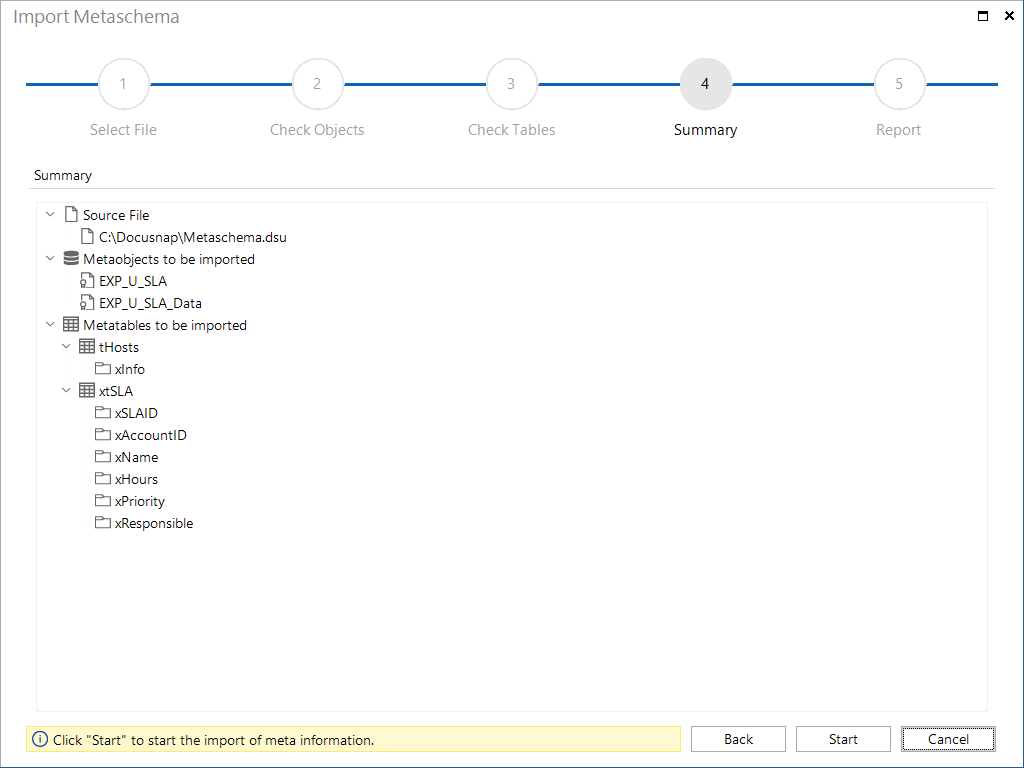Viewport: 1024px width, 768px height.
Task: Collapse the Source File node
Action: pos(50,214)
